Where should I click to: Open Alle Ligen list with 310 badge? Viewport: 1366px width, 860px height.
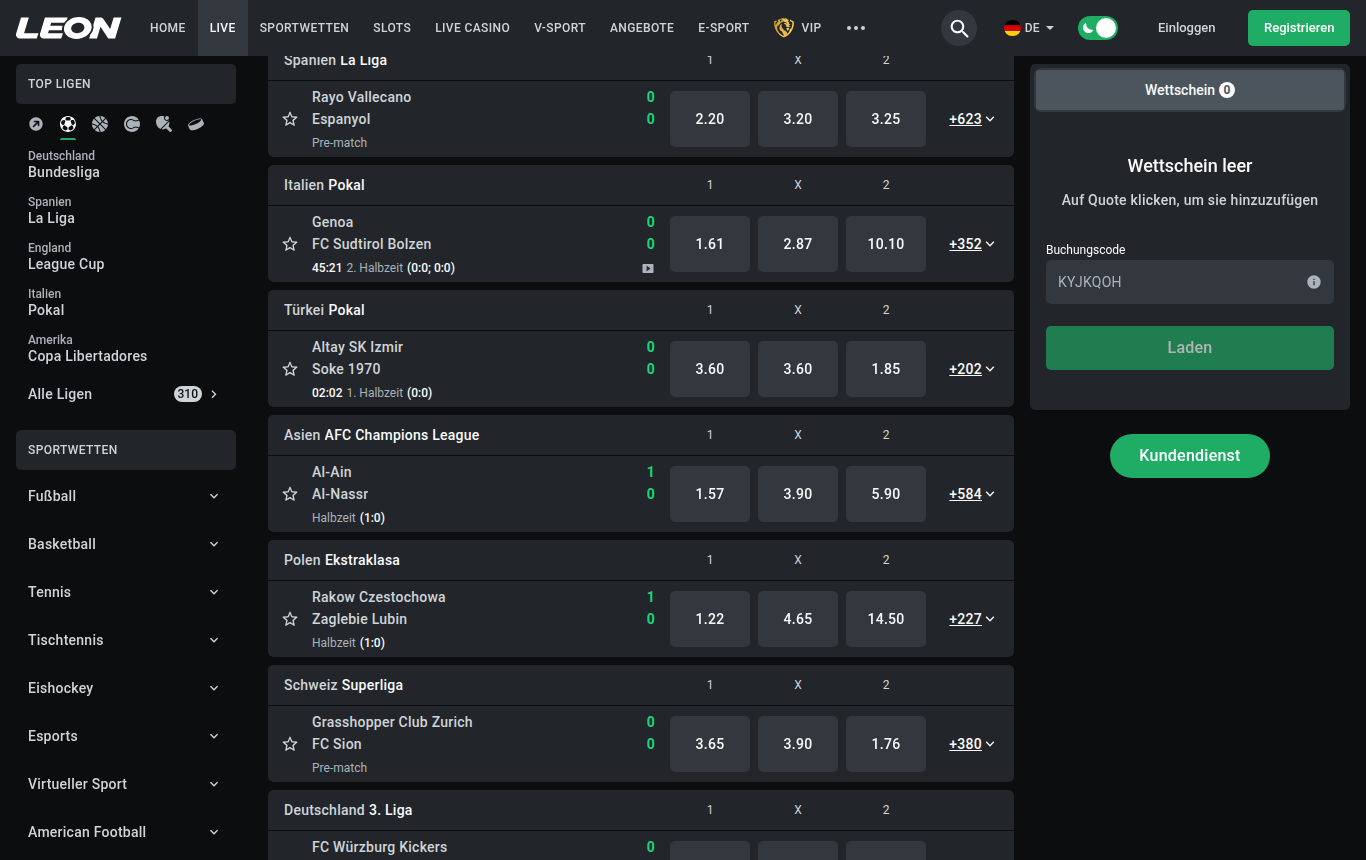tap(126, 394)
